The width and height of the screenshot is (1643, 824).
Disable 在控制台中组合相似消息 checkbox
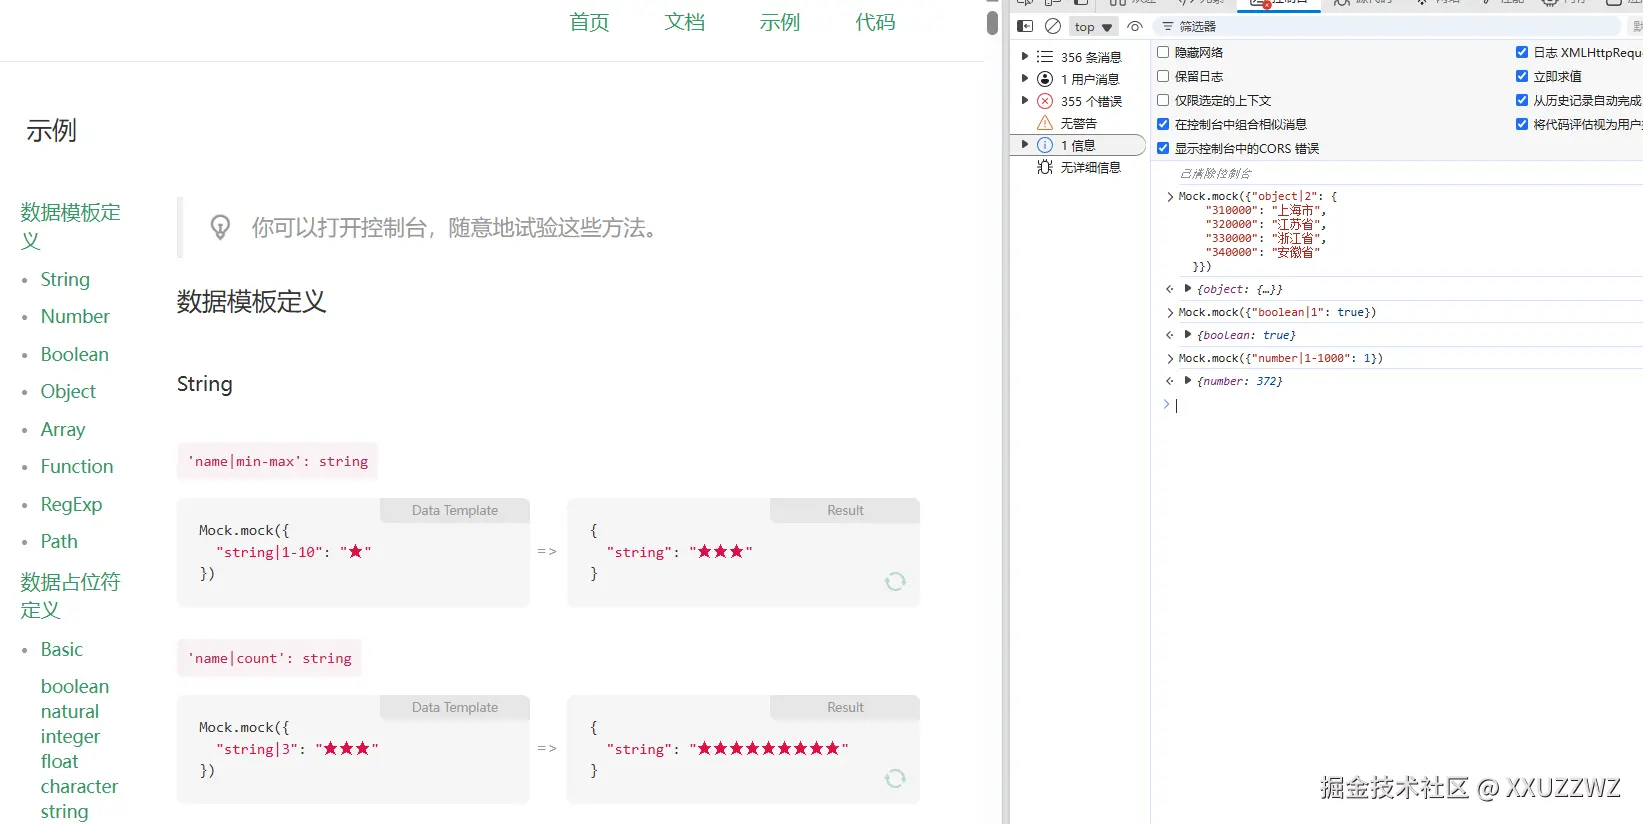coord(1163,124)
